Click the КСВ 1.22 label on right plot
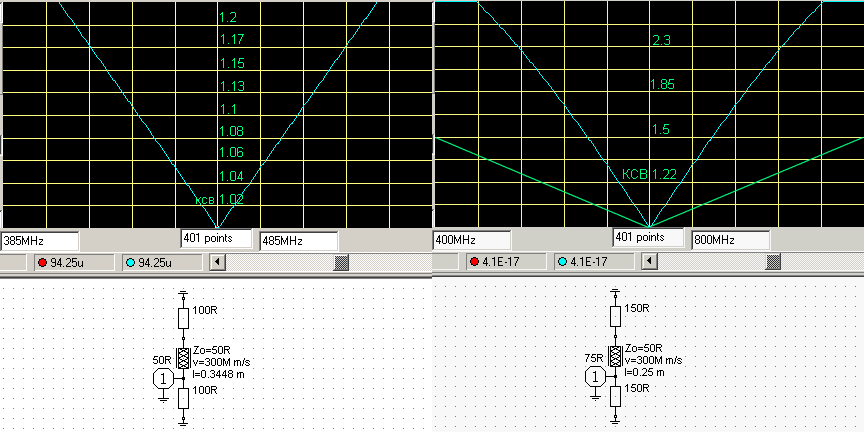 (649, 175)
